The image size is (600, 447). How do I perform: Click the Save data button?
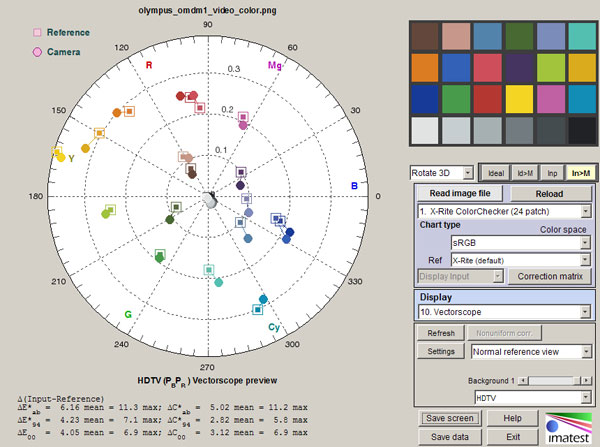click(450, 437)
